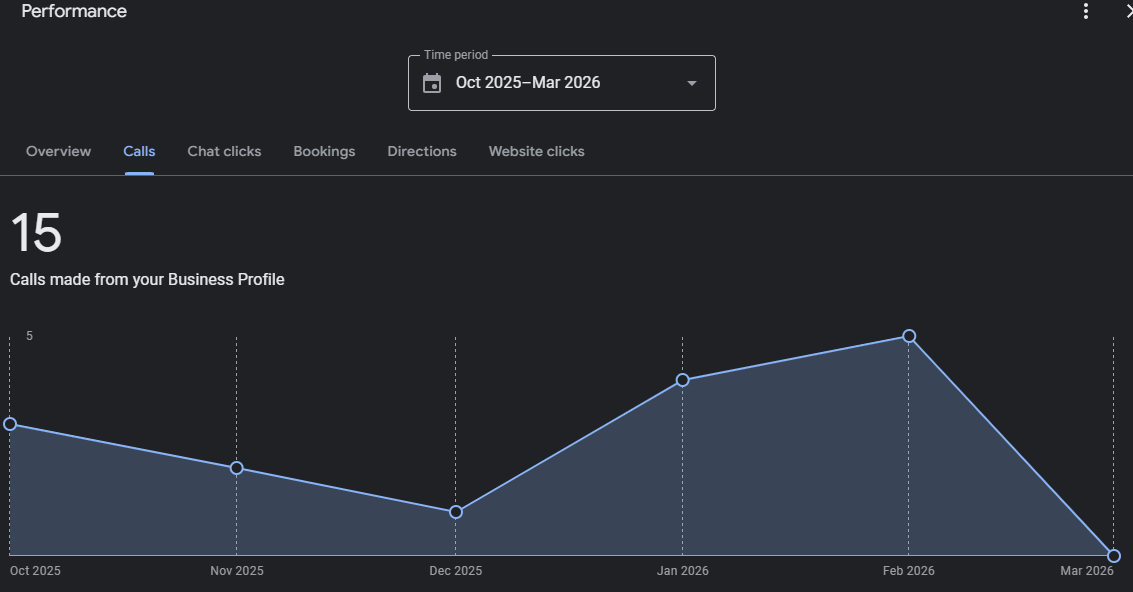Pick the Jan 2026 data point
The width and height of the screenshot is (1133, 592).
click(683, 380)
